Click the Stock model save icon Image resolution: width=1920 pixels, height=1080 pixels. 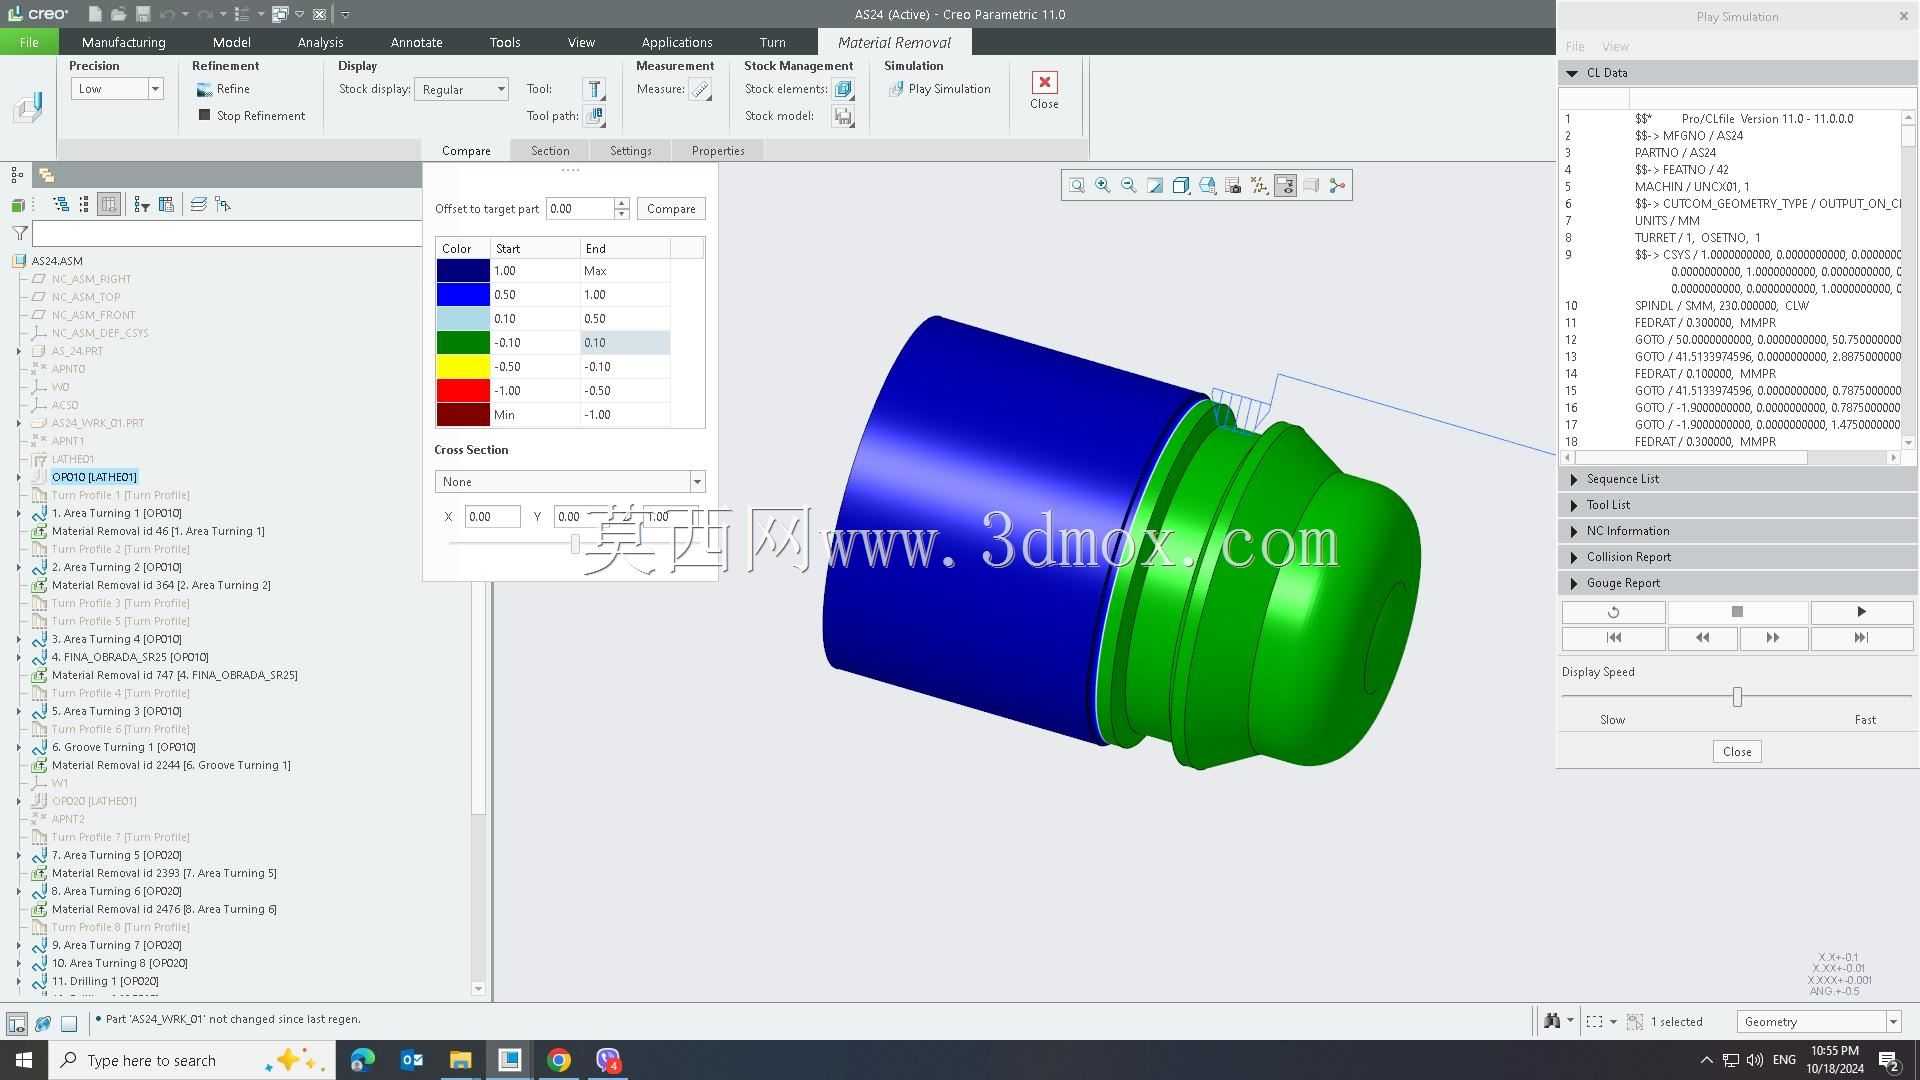pos(843,116)
